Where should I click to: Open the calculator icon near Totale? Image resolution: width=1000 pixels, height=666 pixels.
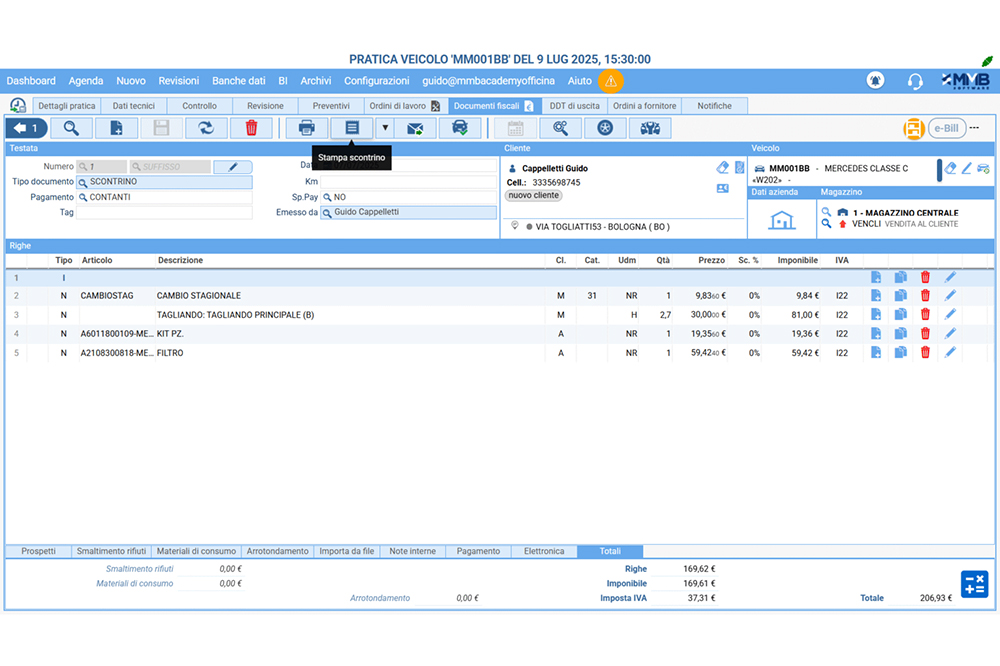[974, 585]
